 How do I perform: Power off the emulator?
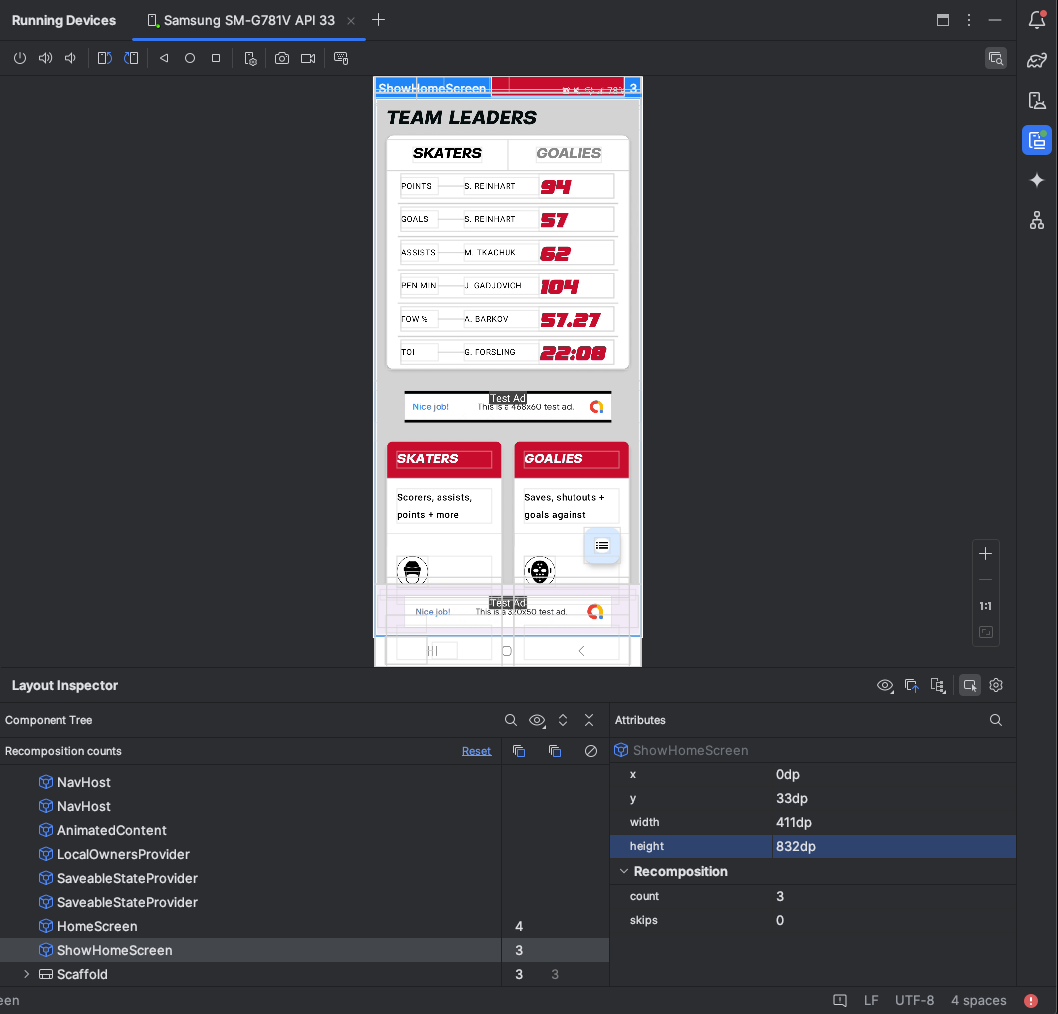[20, 58]
